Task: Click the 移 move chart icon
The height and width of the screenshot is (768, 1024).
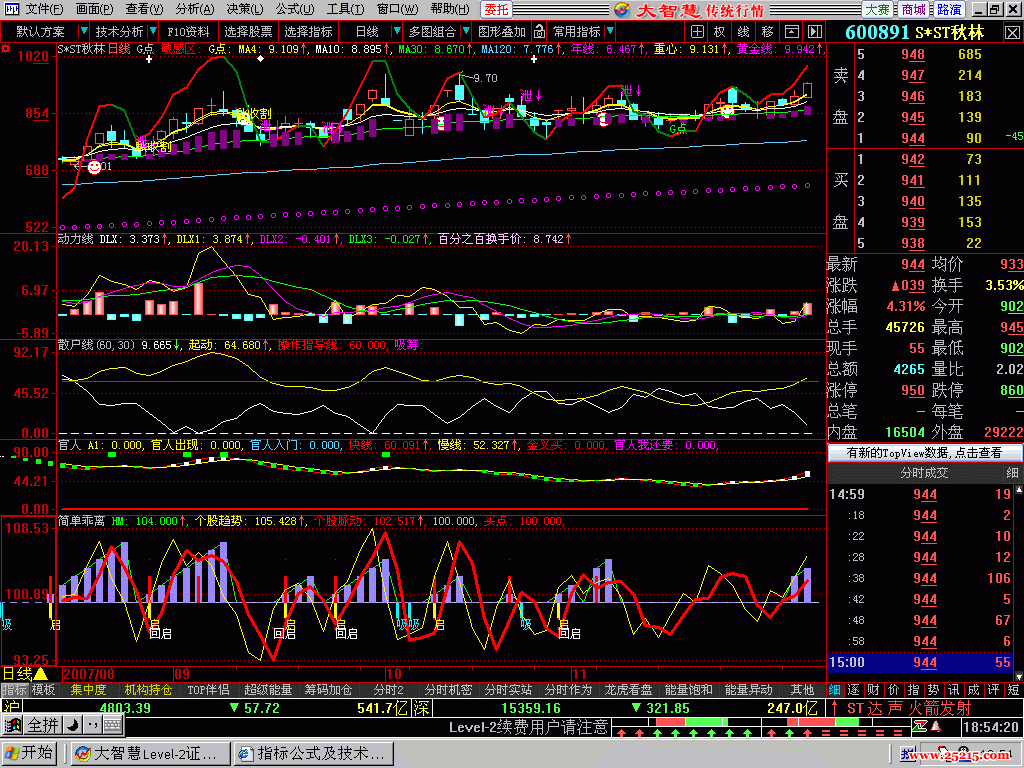Action: point(767,31)
